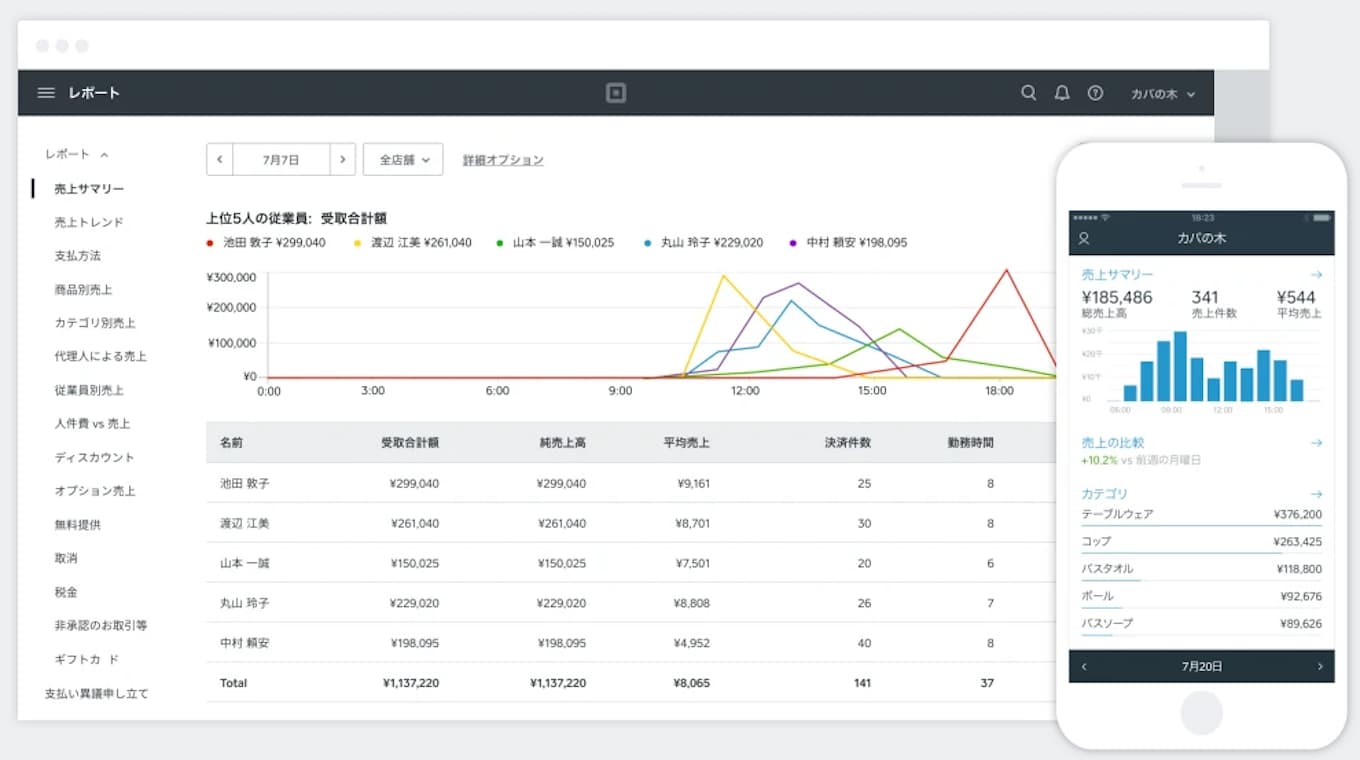Open the help question mark icon
The height and width of the screenshot is (760, 1360).
pos(1095,93)
